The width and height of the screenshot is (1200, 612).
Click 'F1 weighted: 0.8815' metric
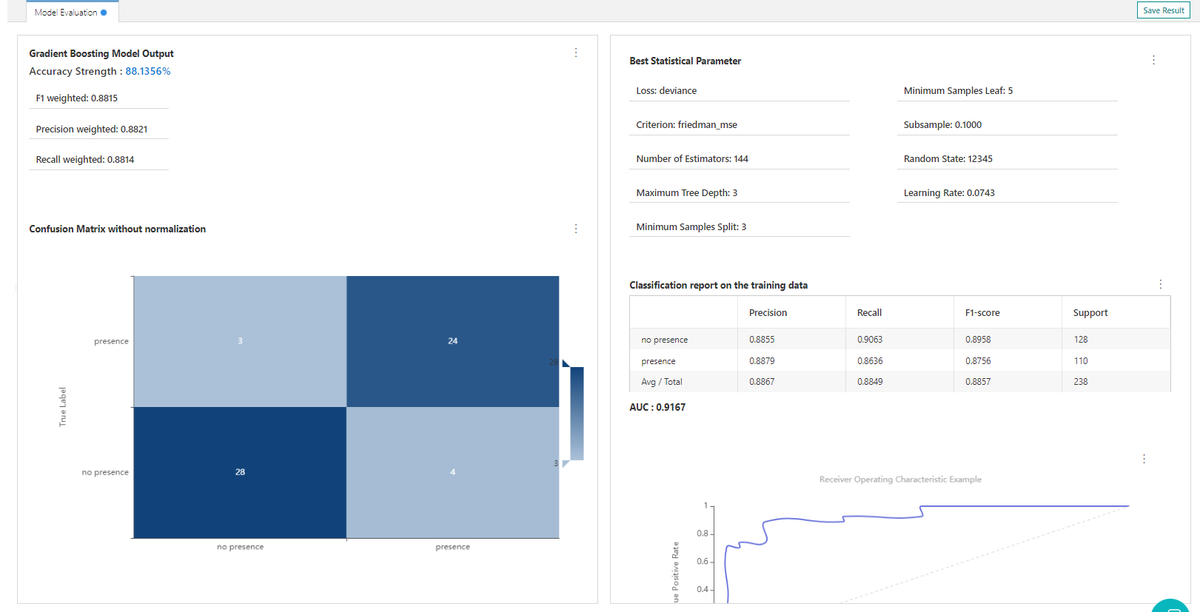(x=76, y=98)
